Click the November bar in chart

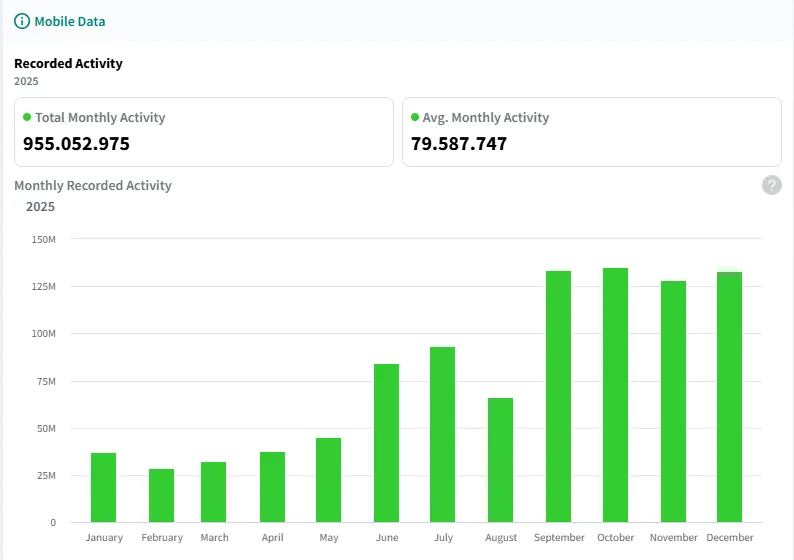673,401
